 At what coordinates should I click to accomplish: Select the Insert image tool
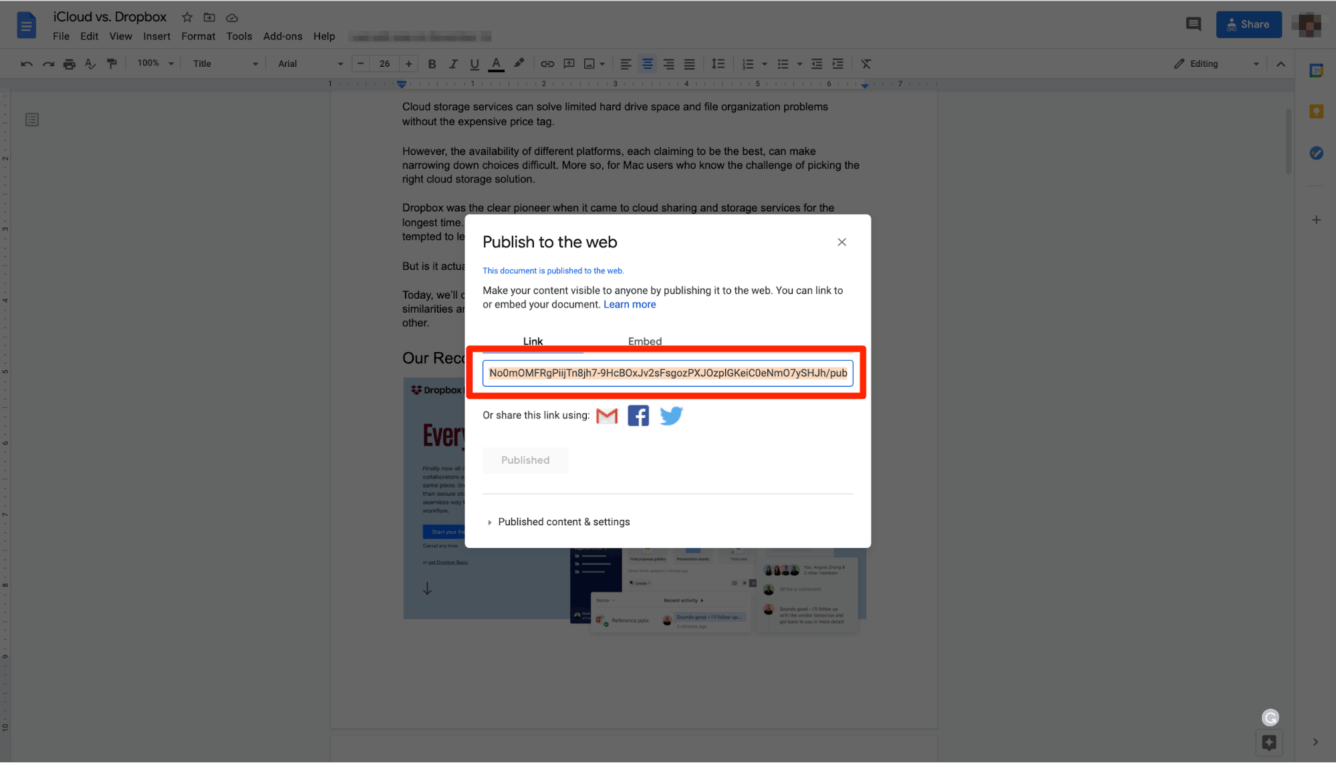point(589,63)
